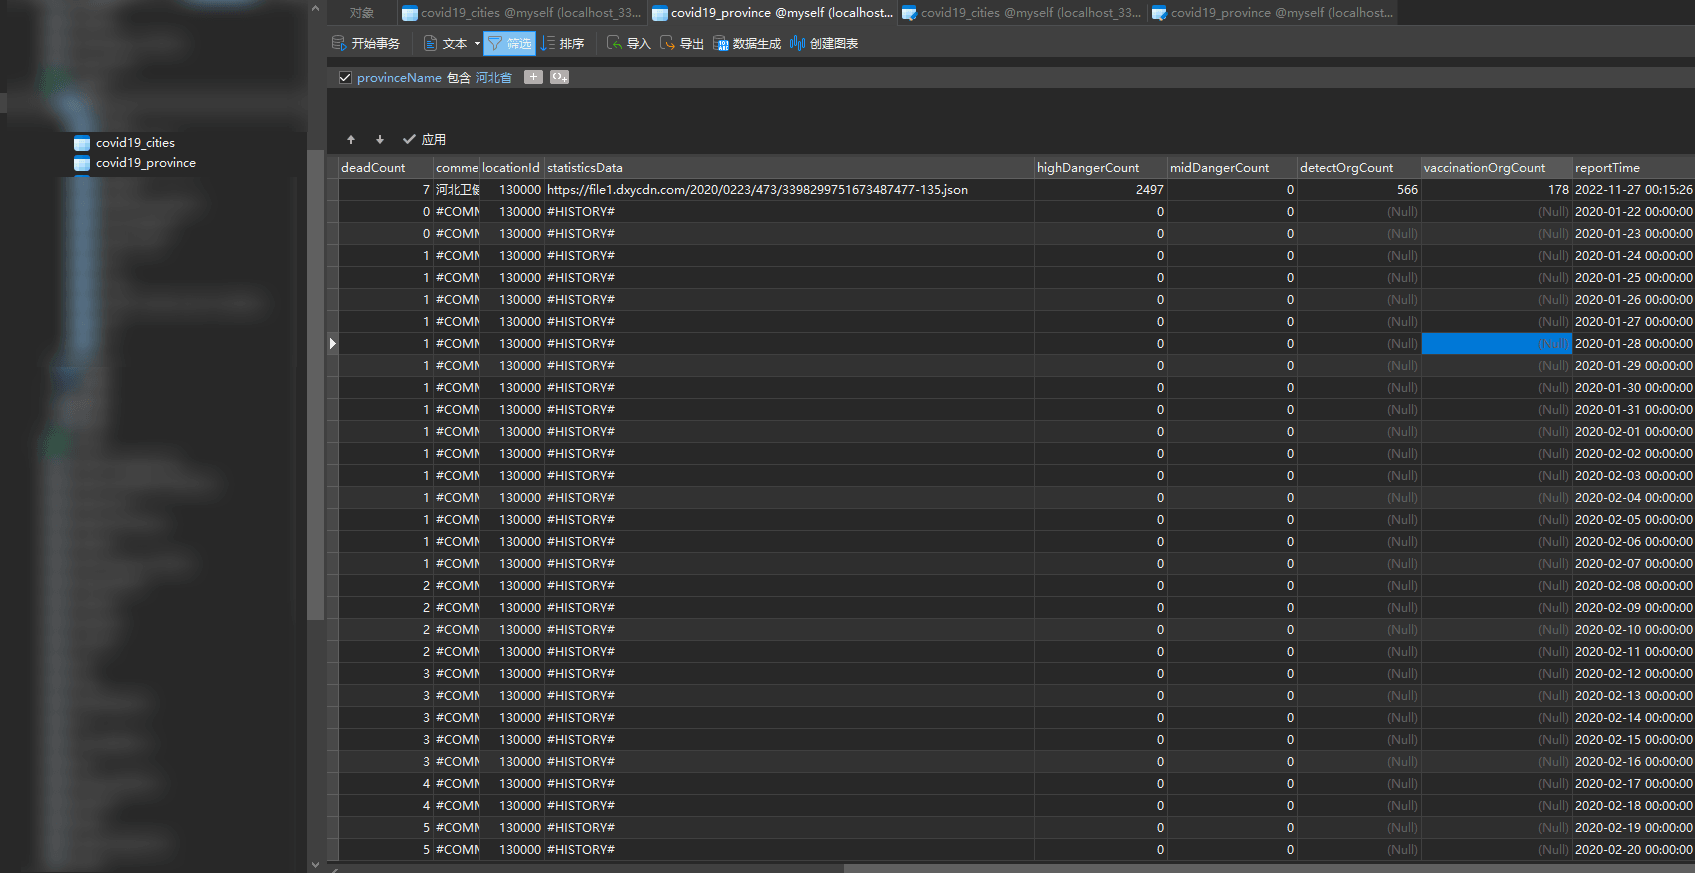Click the 导入 import icon button

[x=628, y=44]
